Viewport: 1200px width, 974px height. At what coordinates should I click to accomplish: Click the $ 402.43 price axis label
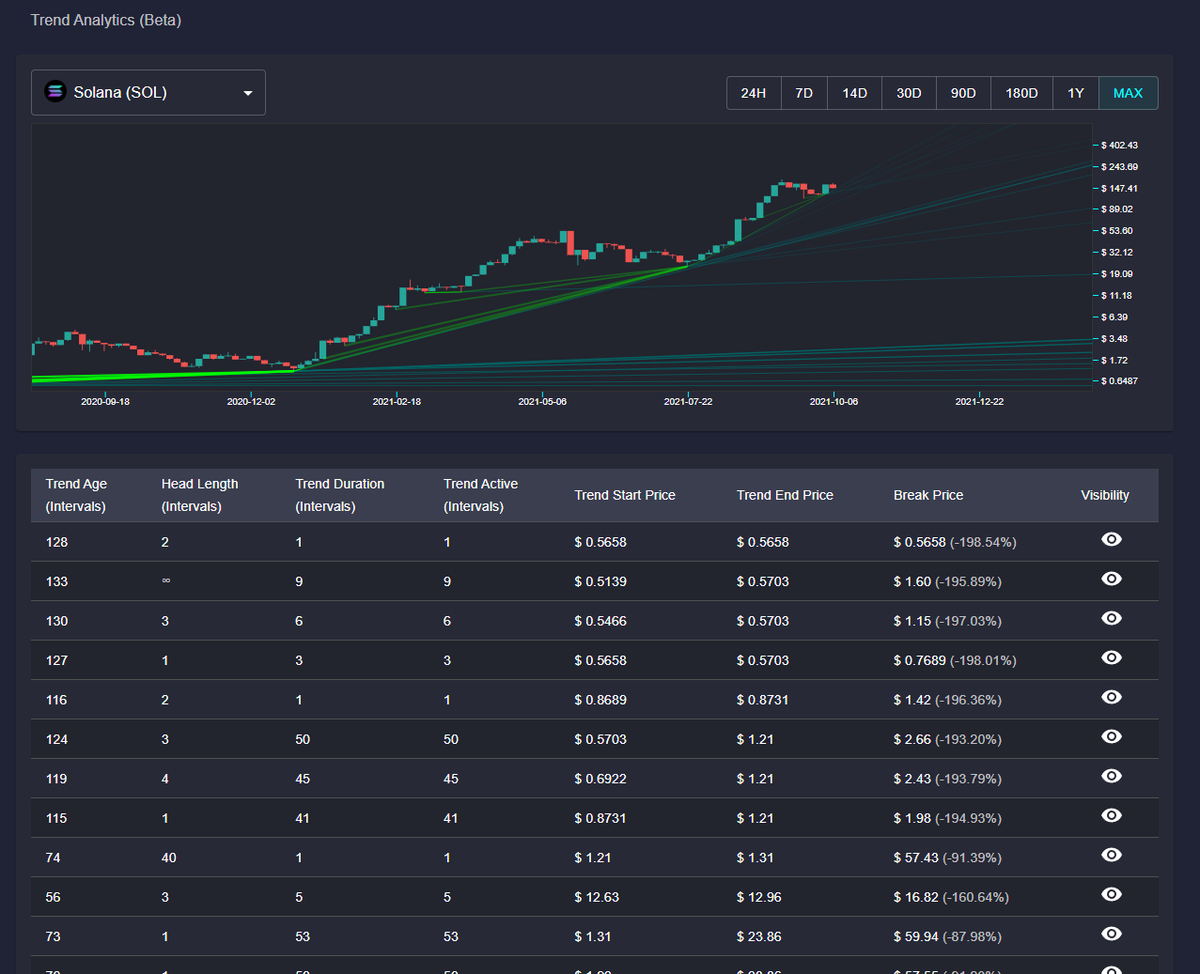(x=1119, y=145)
